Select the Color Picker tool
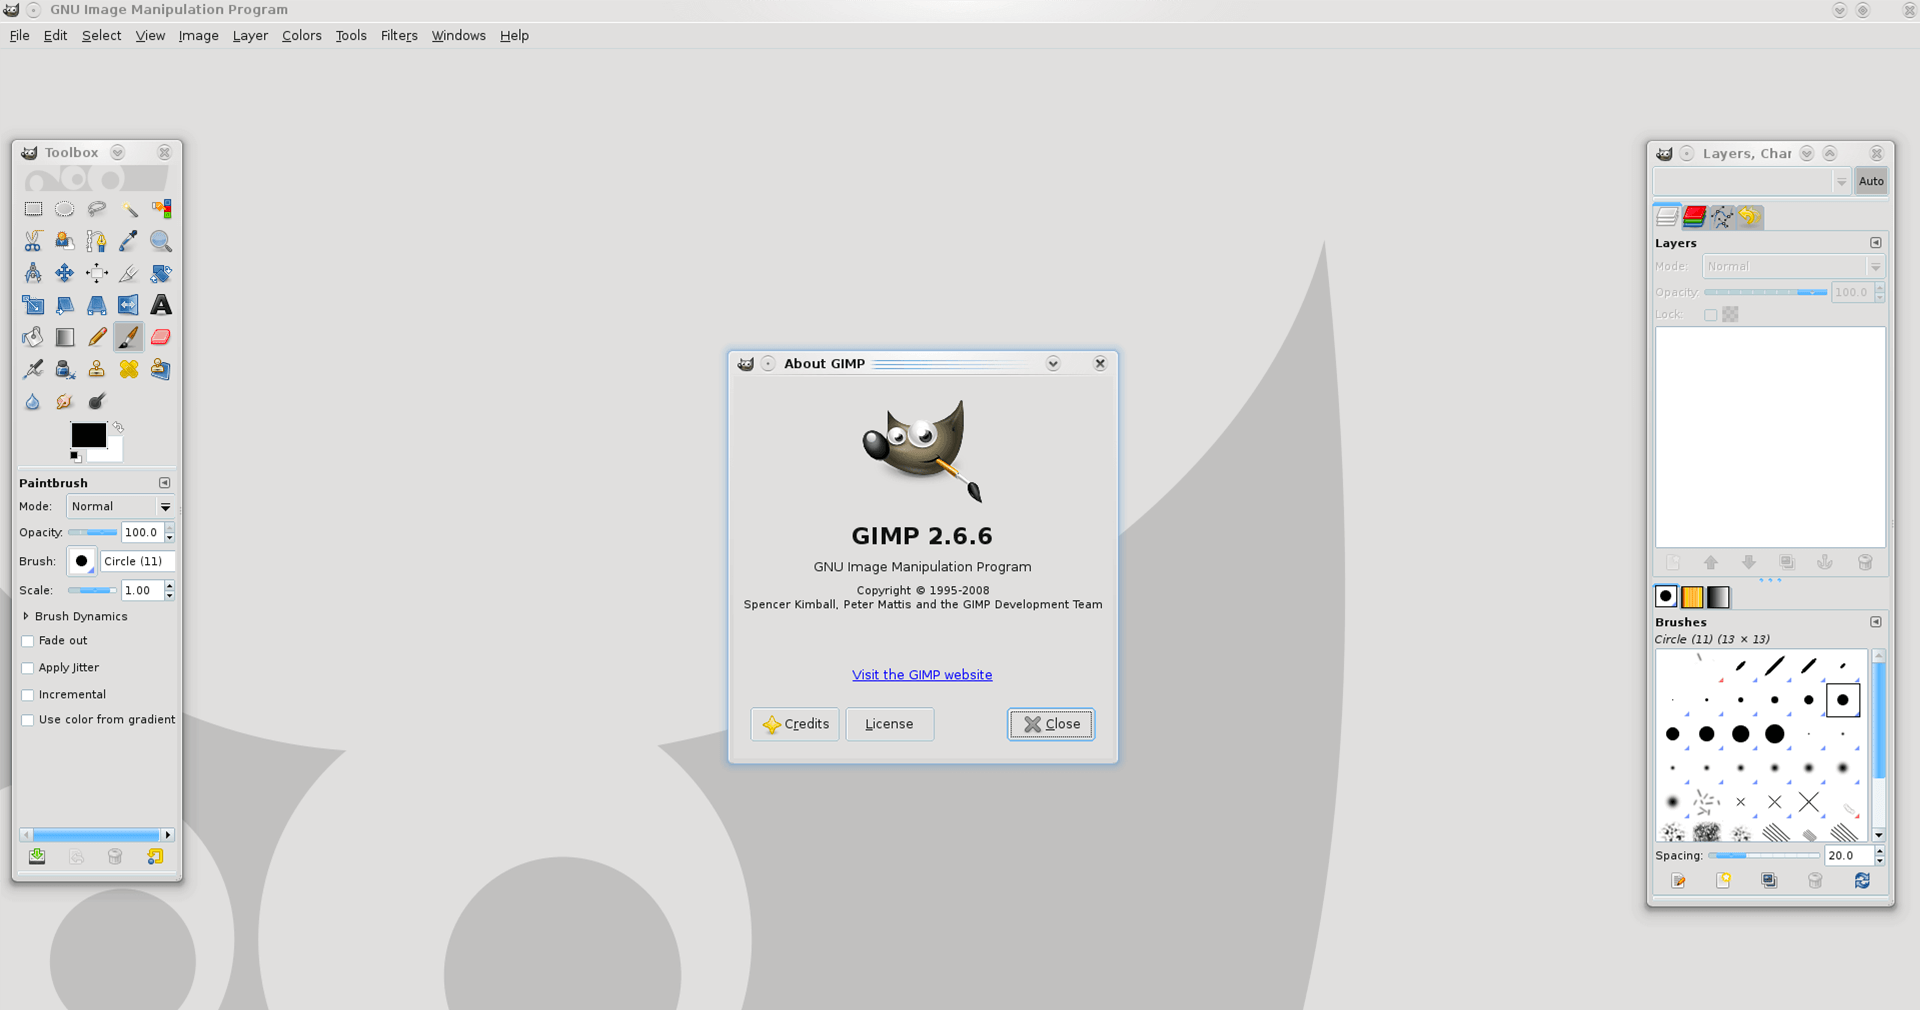Image resolution: width=1920 pixels, height=1010 pixels. [x=129, y=241]
